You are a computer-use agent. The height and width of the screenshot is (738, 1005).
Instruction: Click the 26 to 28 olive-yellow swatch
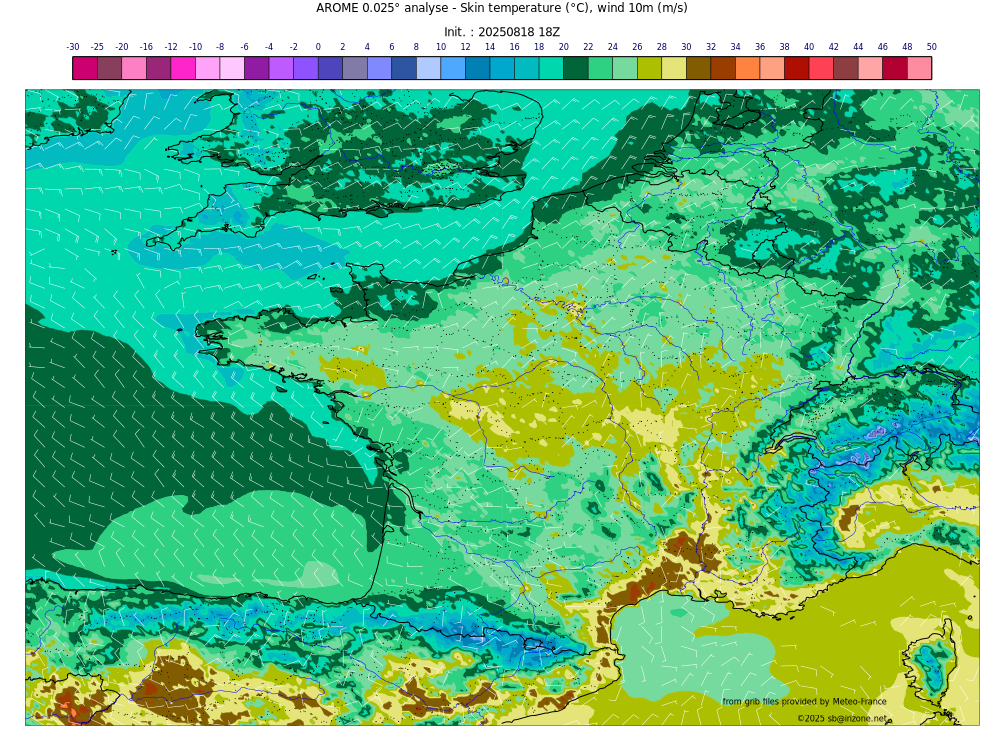649,68
